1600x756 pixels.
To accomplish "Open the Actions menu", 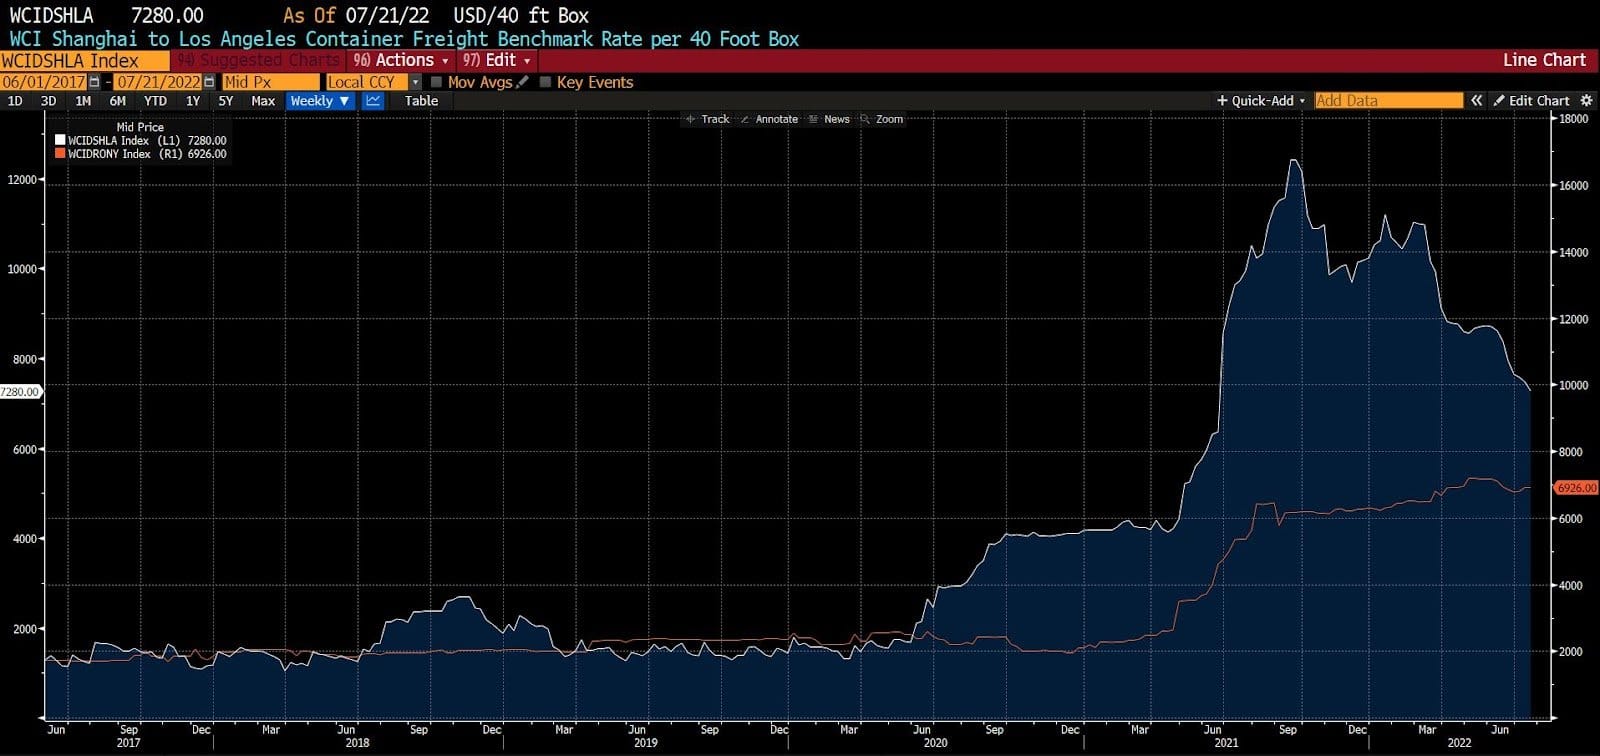I will pyautogui.click(x=403, y=60).
